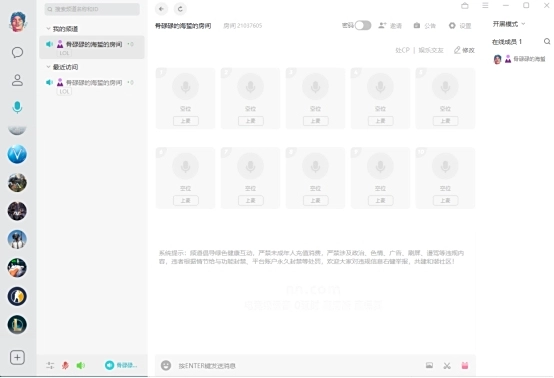This screenshot has width=554, height=378.
Task: Click 上麦 on seat 3
Action: coord(316,121)
